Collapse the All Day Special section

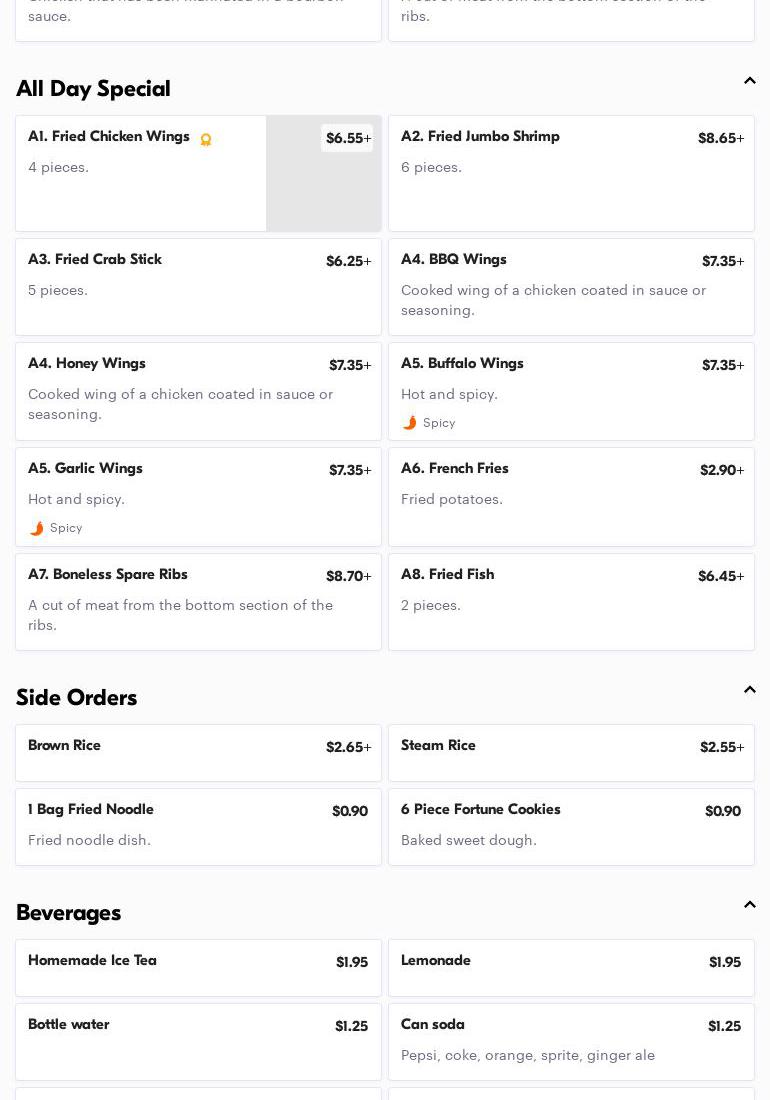749,81
